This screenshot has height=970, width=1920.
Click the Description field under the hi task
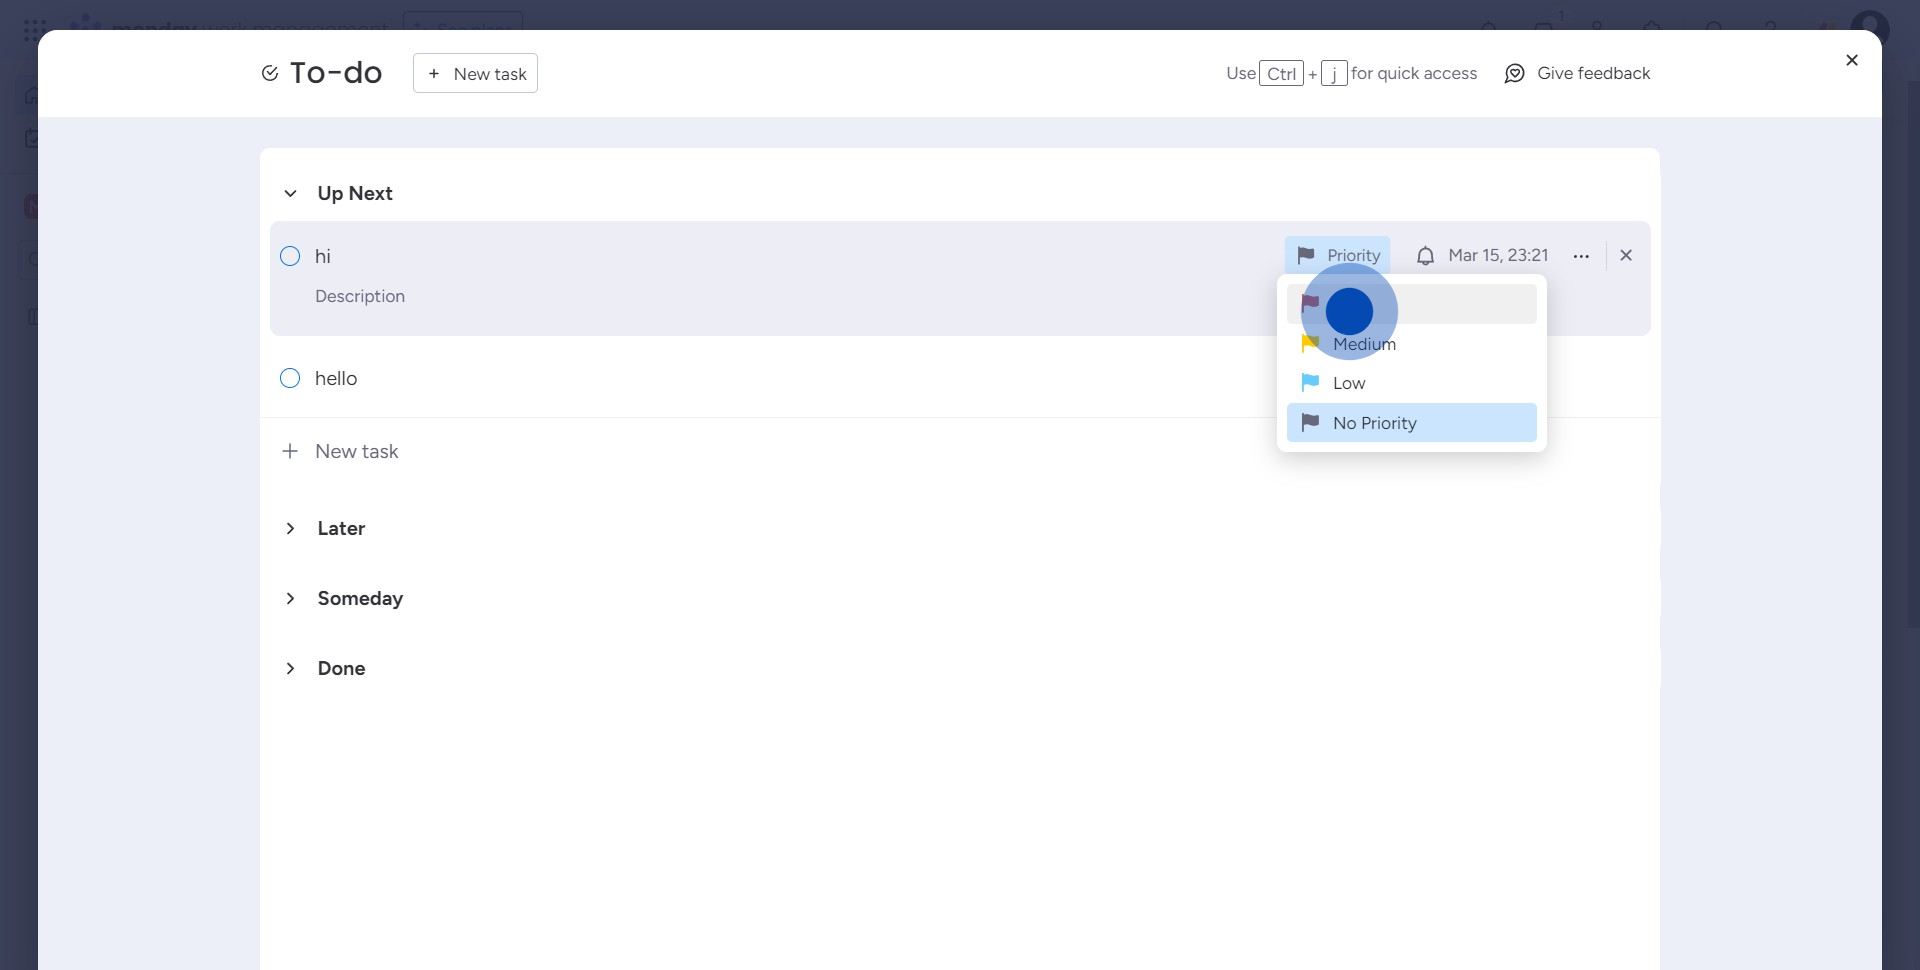point(360,297)
